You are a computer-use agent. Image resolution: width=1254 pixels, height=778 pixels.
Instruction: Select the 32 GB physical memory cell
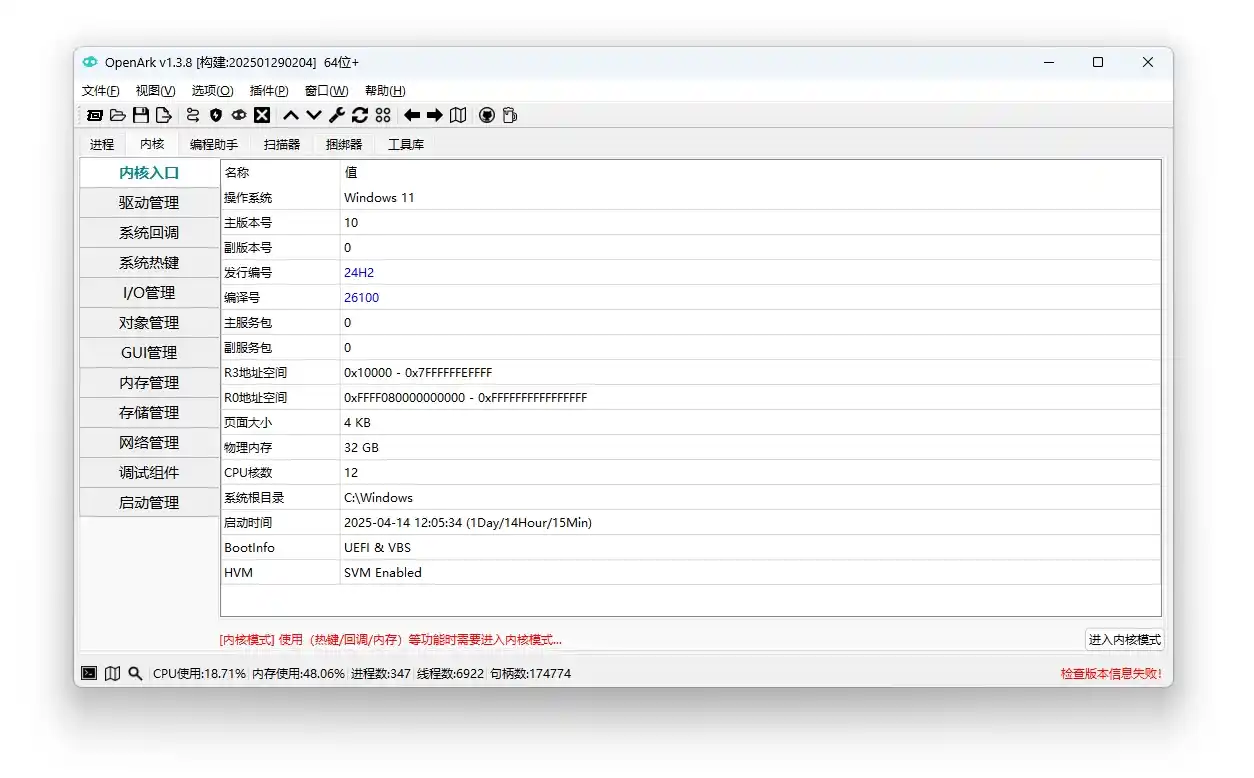click(750, 447)
